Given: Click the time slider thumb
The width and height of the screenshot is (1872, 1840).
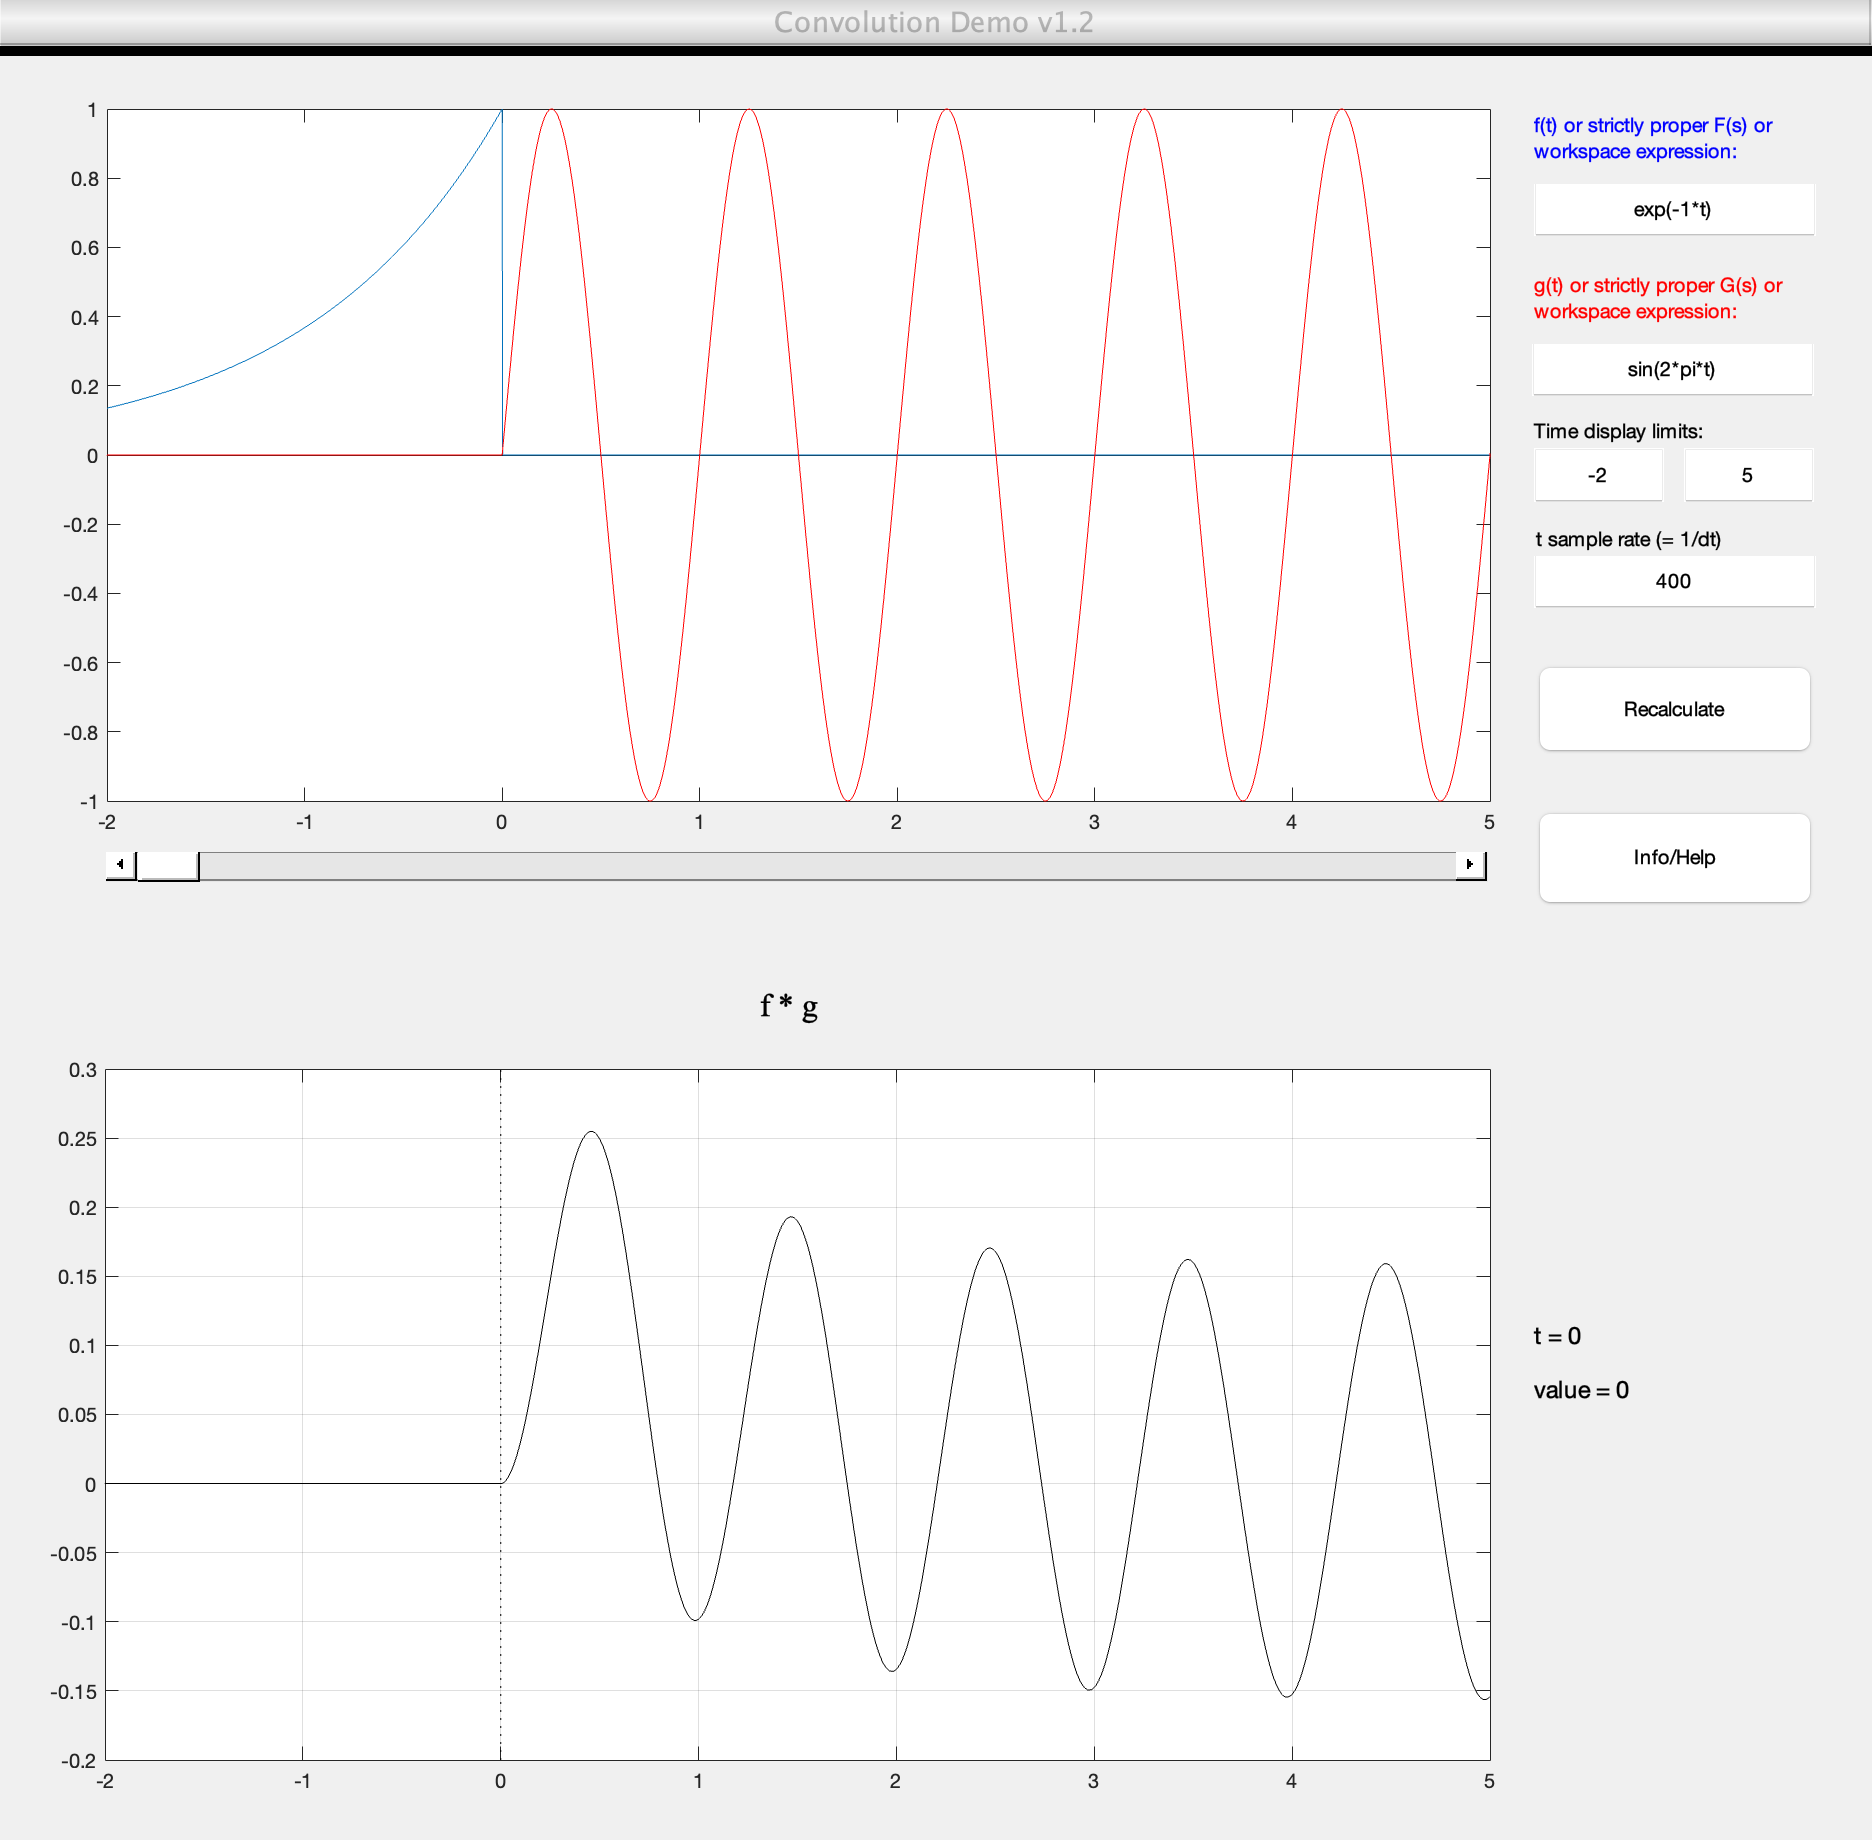Looking at the screenshot, I should [x=167, y=864].
